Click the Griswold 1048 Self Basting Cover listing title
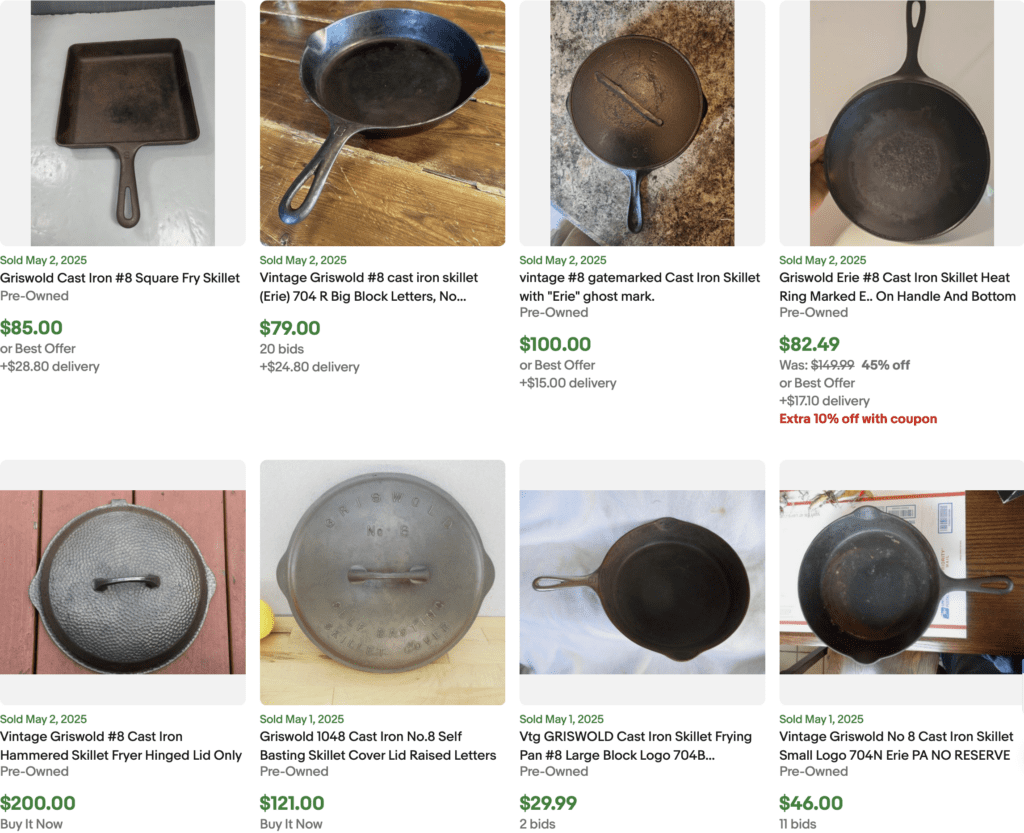1024x833 pixels. [380, 745]
